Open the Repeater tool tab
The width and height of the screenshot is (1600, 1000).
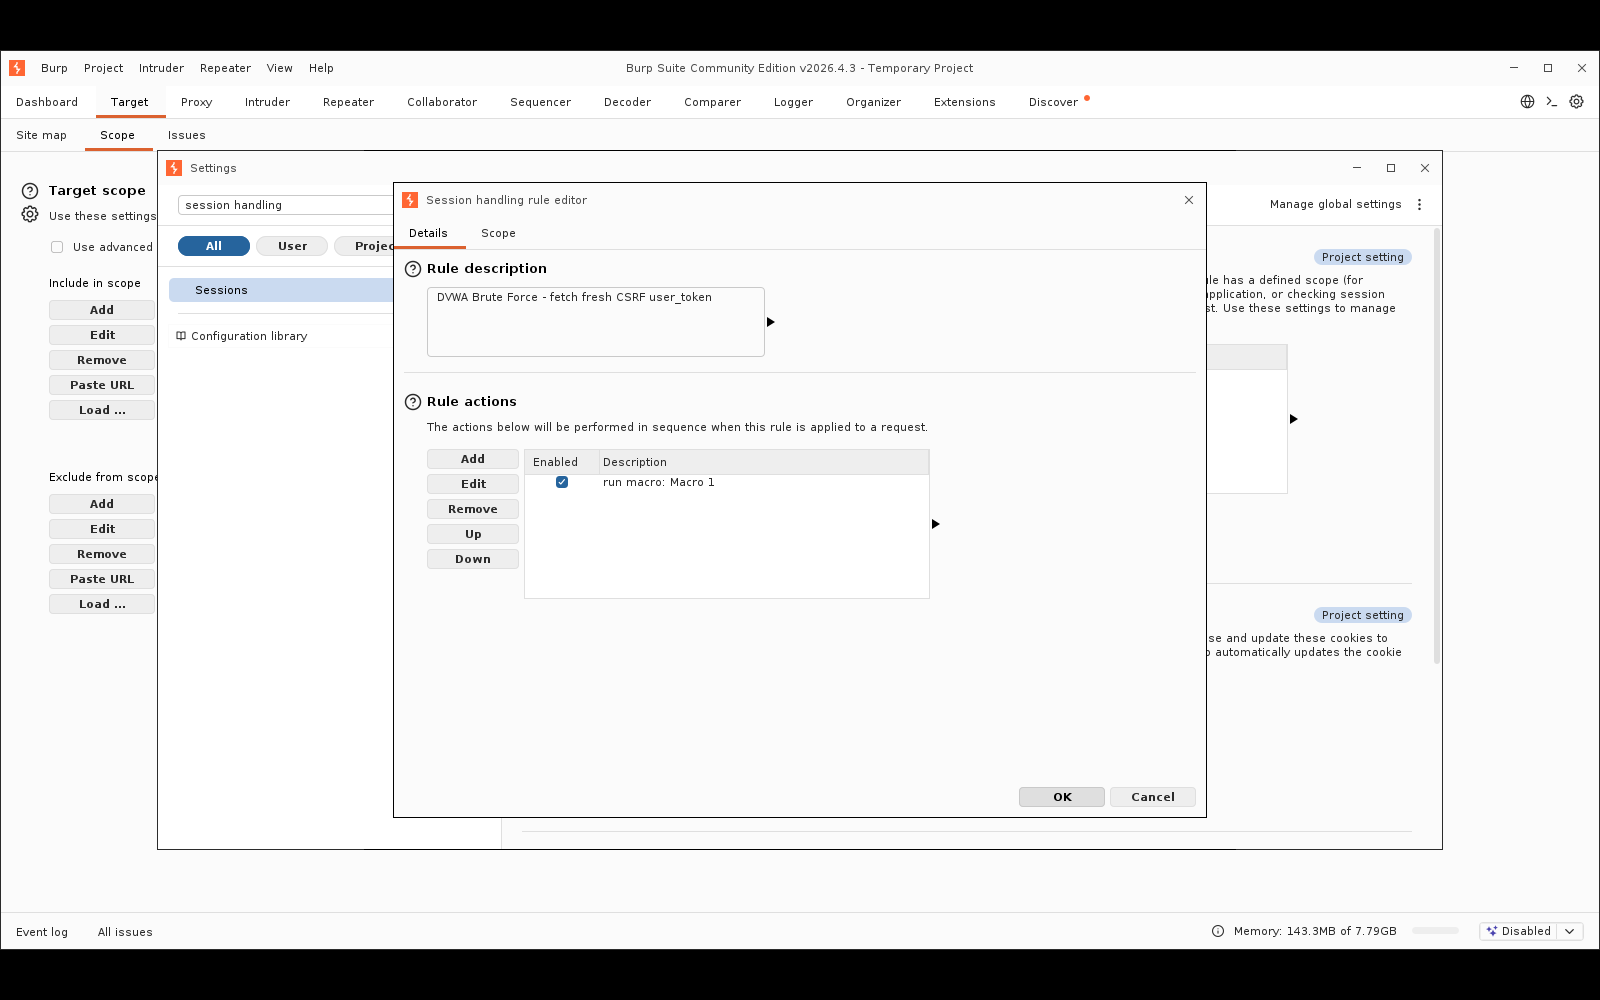tap(348, 102)
